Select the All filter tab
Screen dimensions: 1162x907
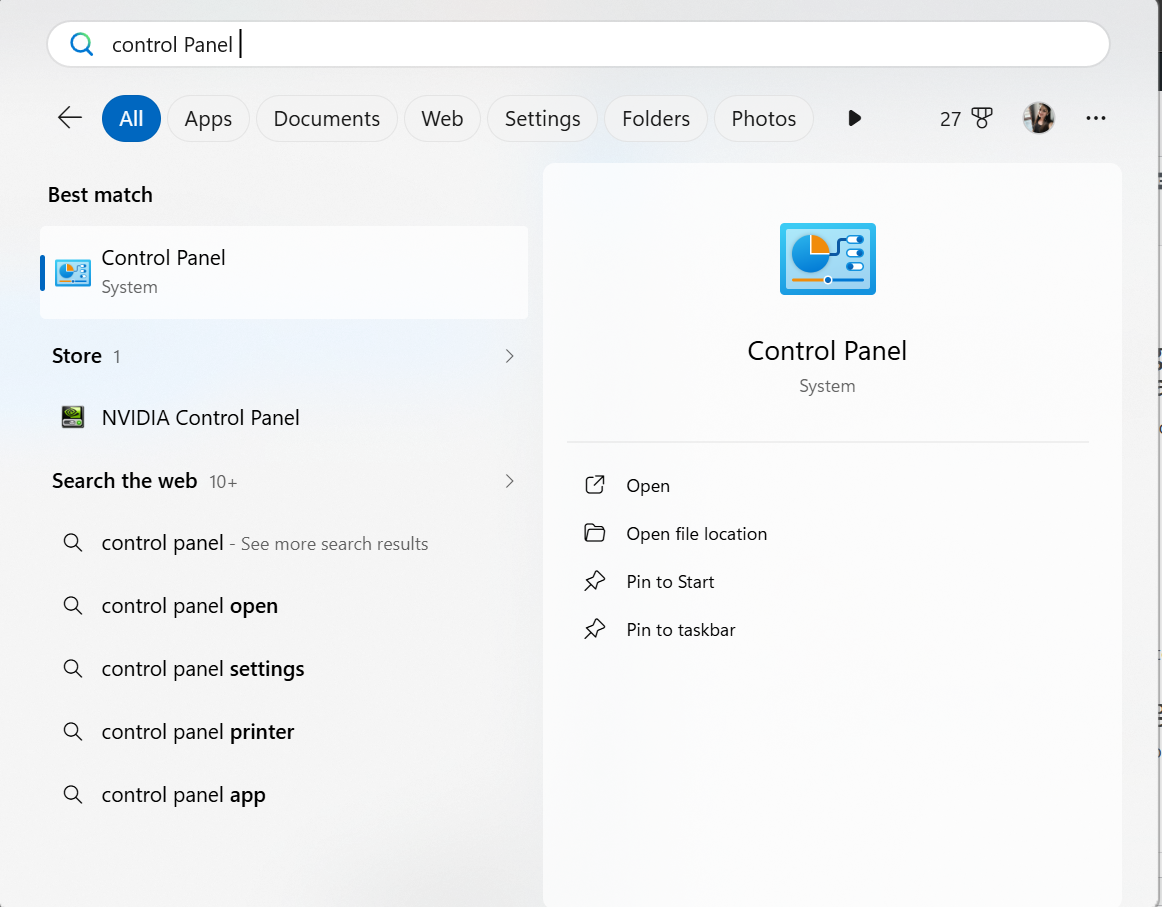(131, 119)
